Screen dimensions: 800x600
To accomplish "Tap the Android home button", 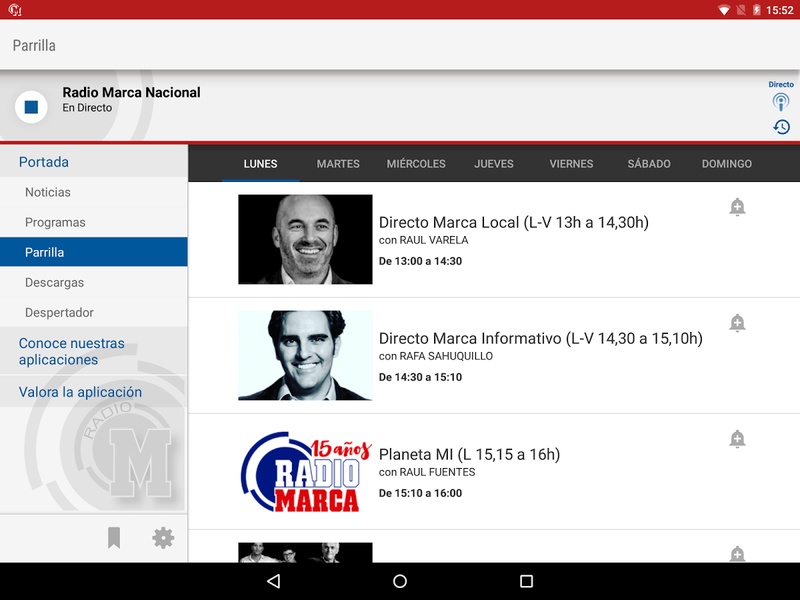I will click(400, 581).
